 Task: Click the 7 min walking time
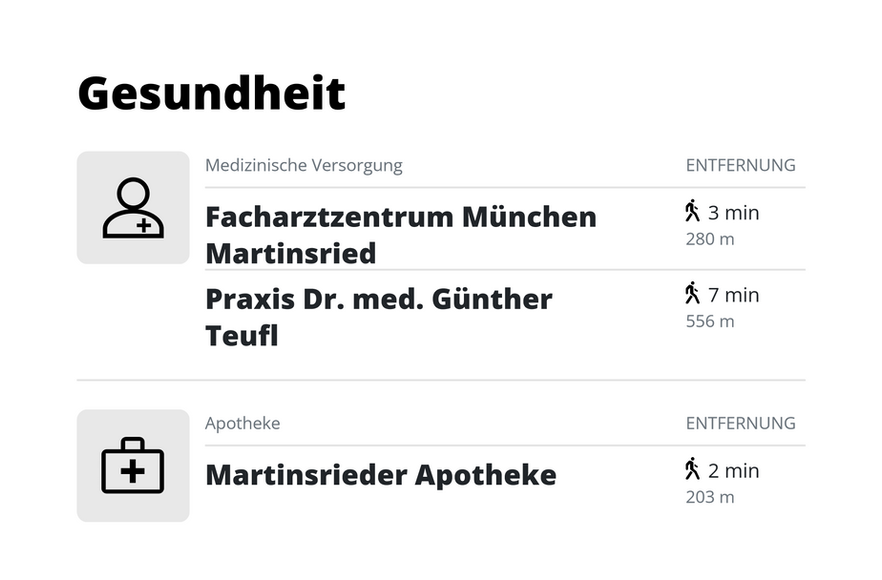pyautogui.click(x=733, y=295)
